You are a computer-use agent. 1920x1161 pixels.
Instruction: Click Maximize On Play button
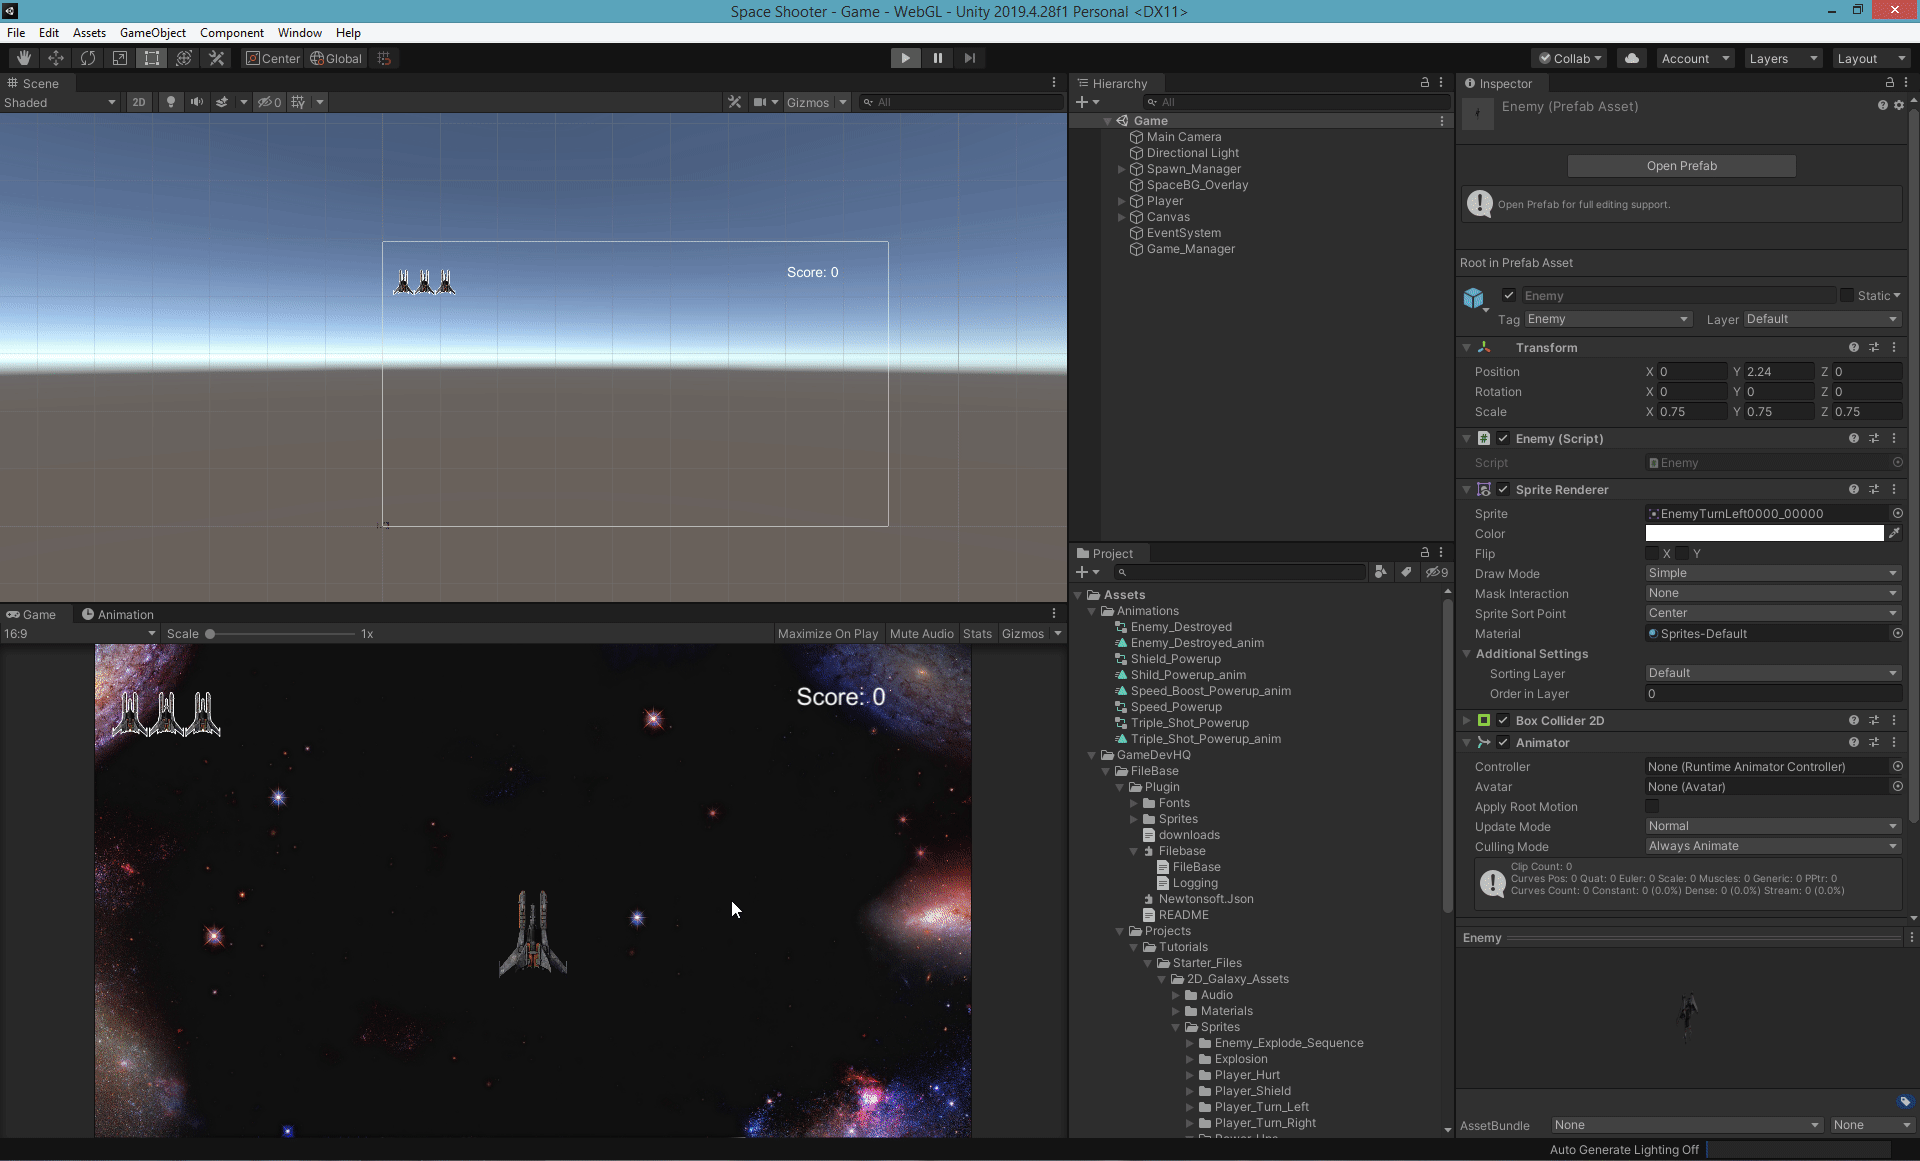click(x=827, y=633)
